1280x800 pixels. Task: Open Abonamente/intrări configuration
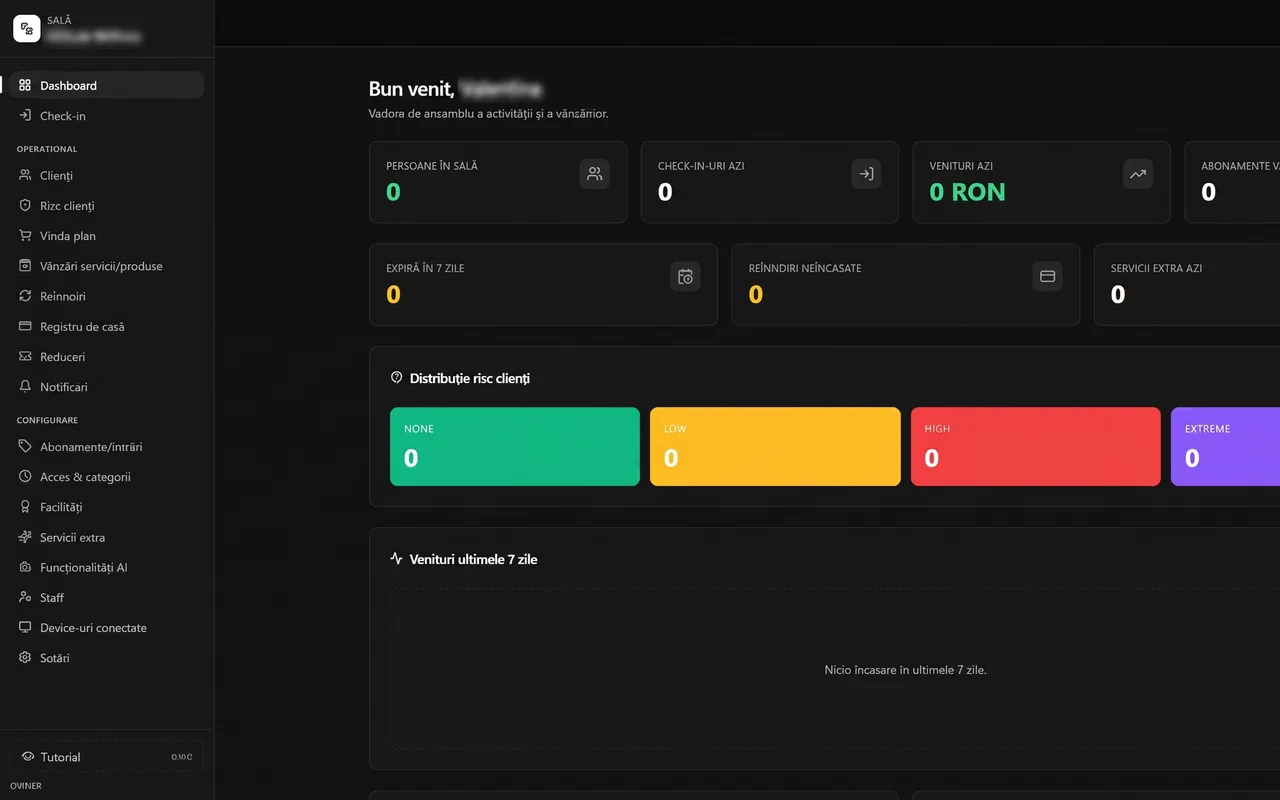106,447
